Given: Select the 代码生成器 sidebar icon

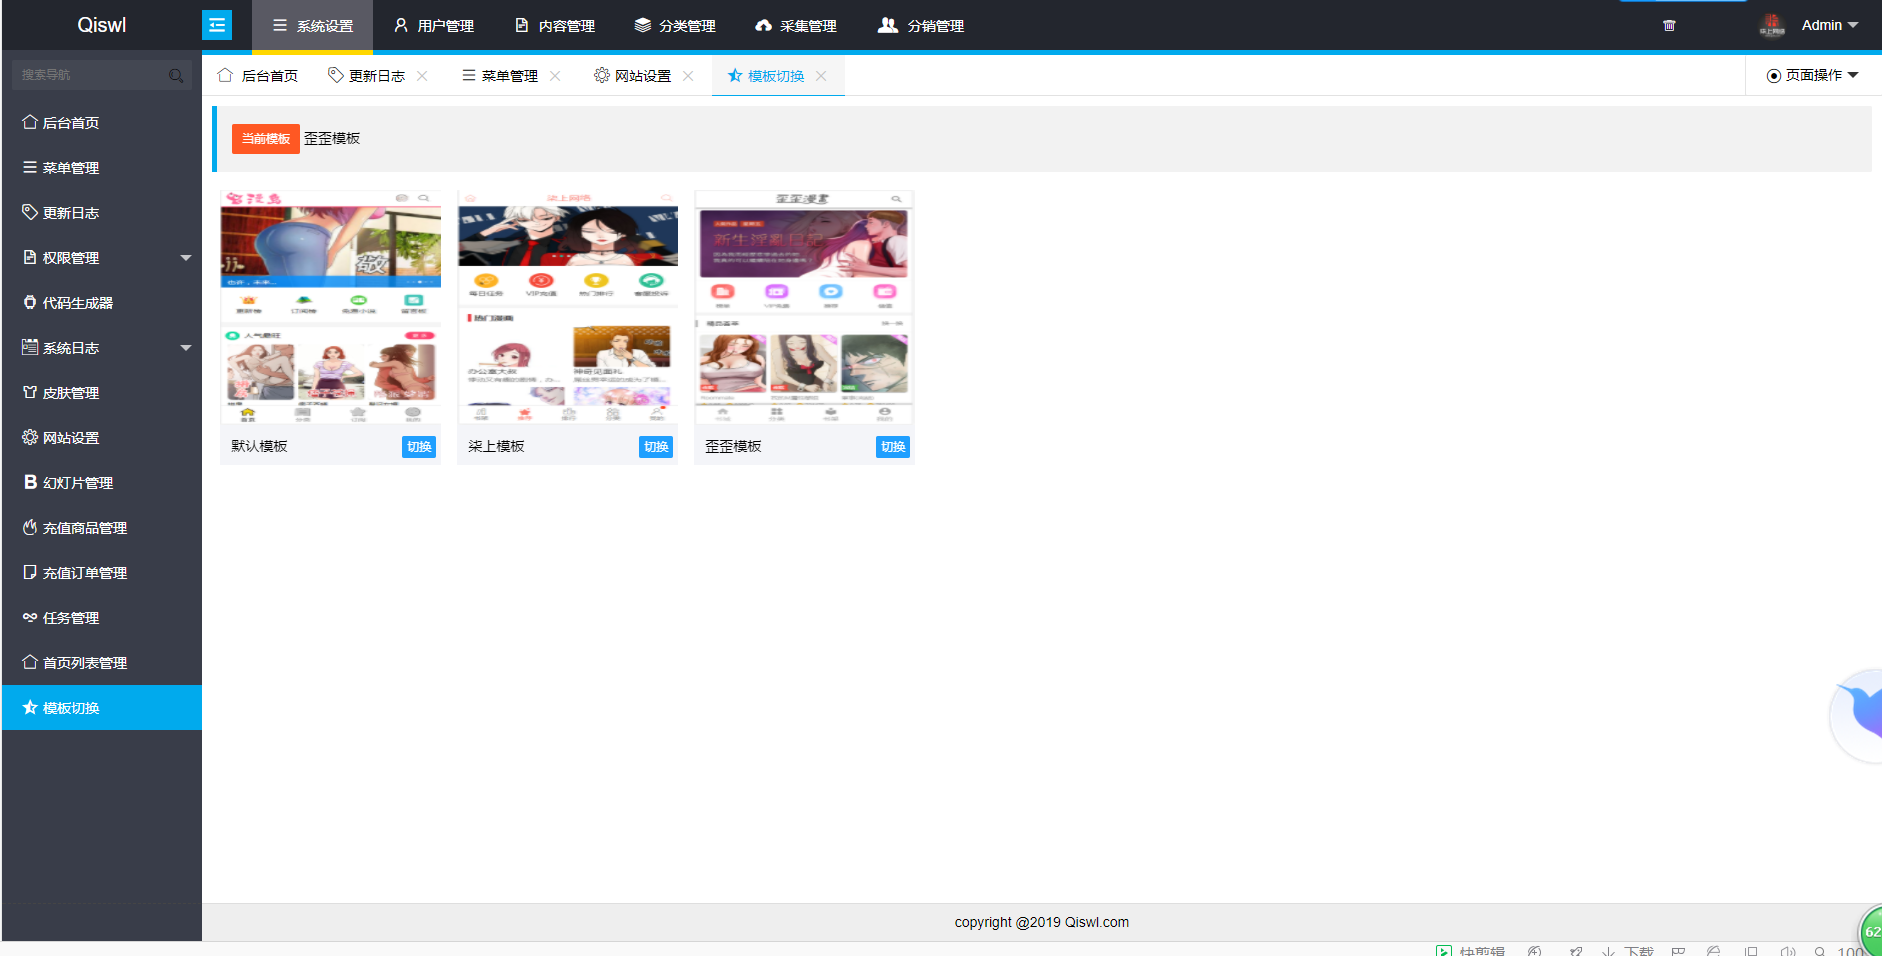Looking at the screenshot, I should pos(30,302).
